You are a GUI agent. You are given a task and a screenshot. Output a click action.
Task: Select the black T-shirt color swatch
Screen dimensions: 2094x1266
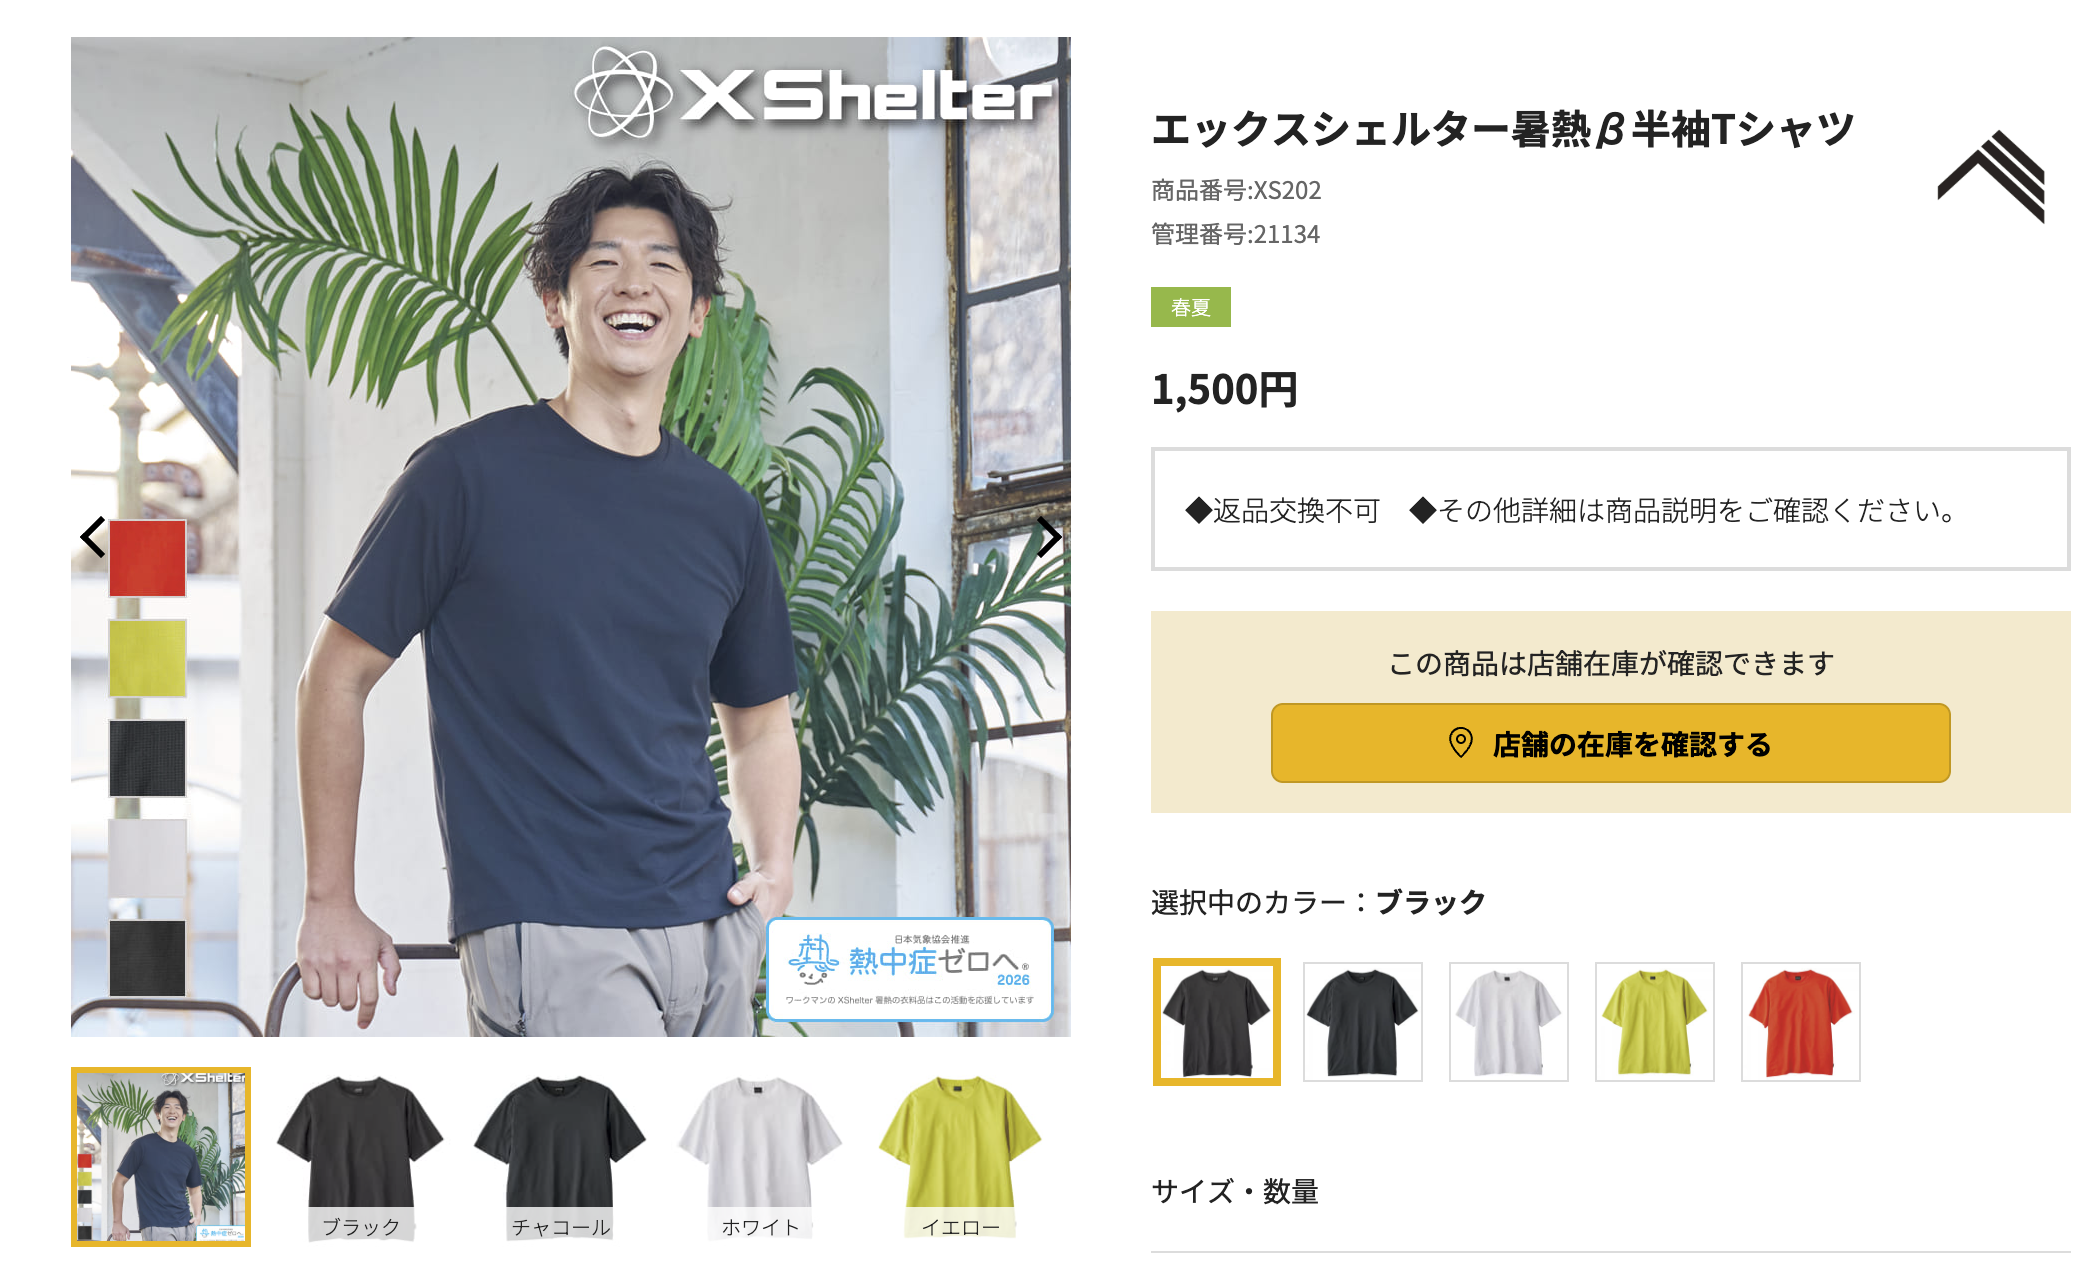click(1217, 1022)
